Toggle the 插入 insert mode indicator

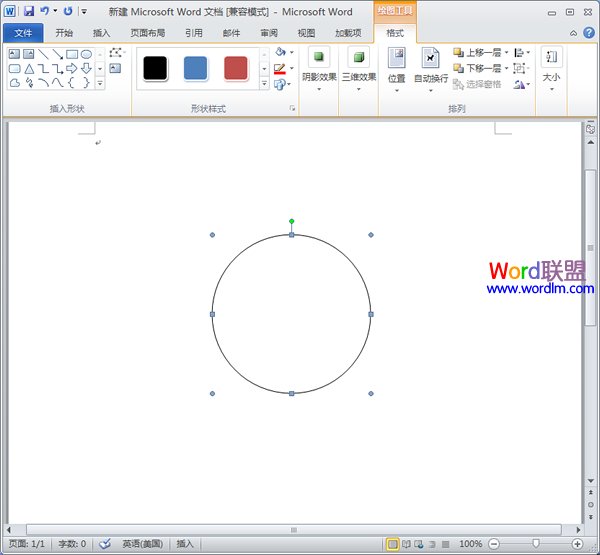[x=185, y=544]
